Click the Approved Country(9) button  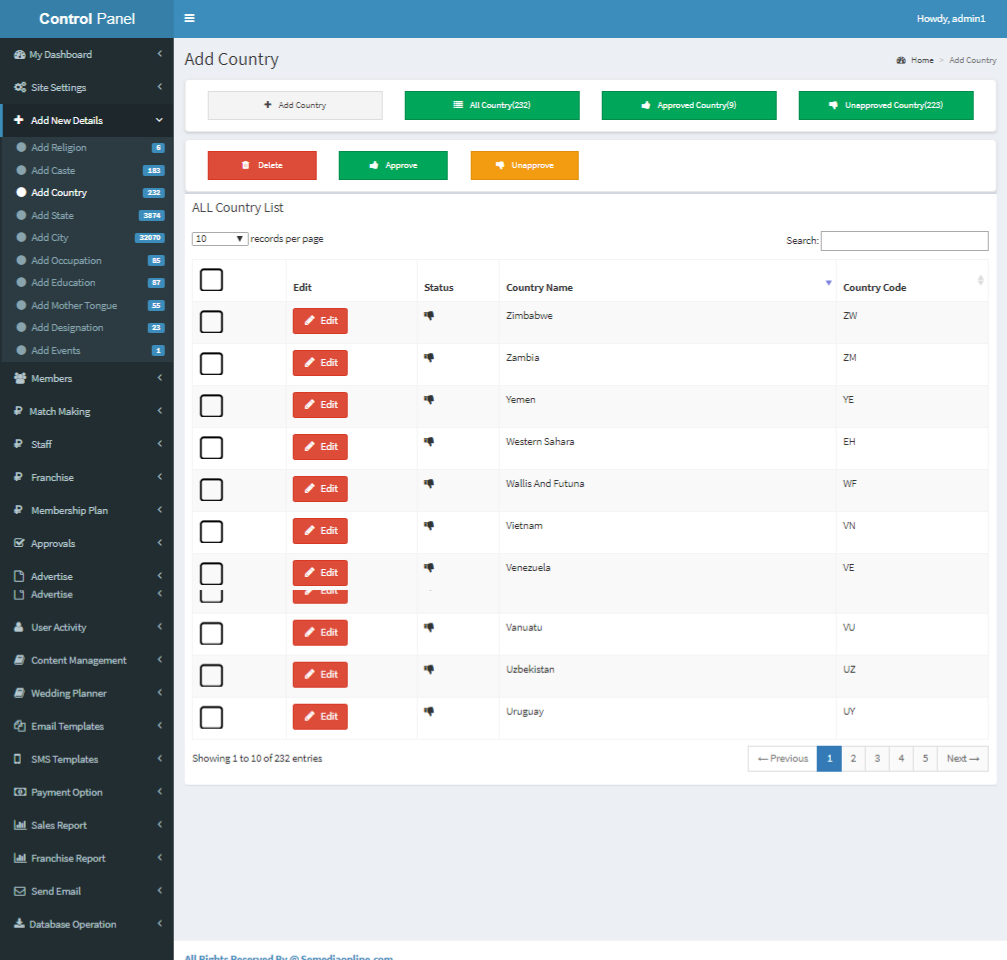pos(689,105)
